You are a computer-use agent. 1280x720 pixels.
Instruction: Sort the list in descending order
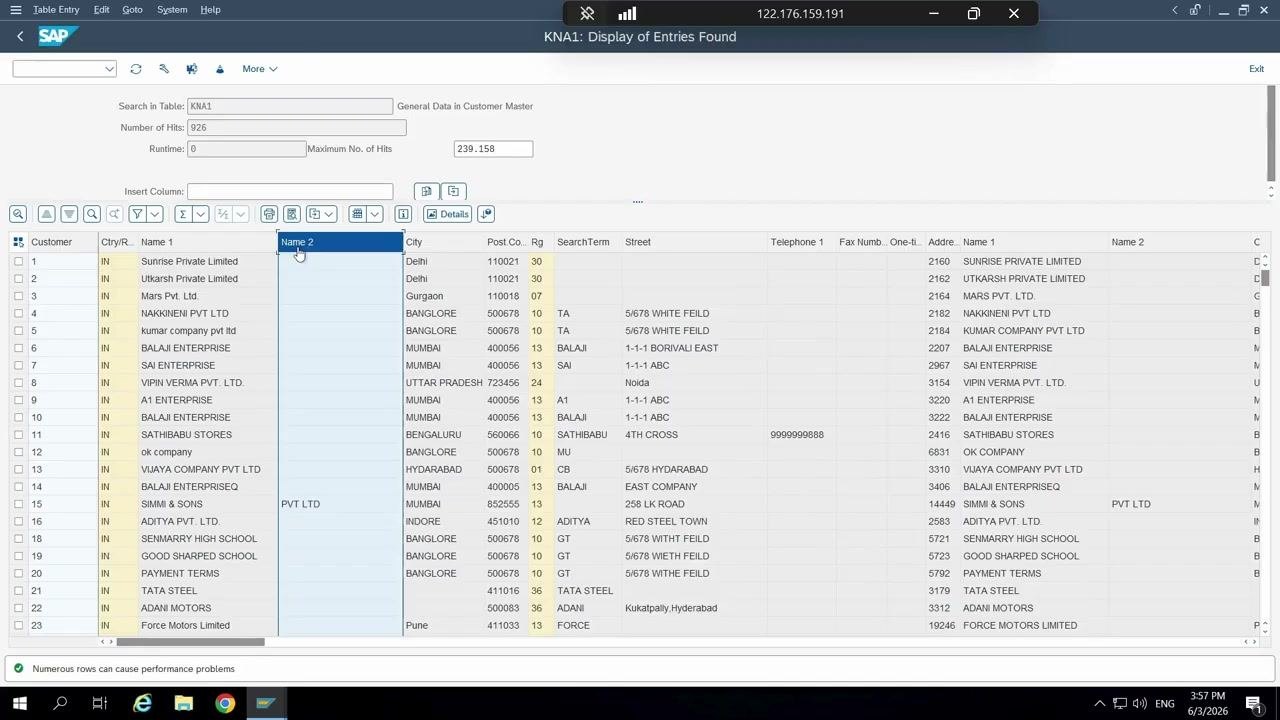[x=69, y=214]
